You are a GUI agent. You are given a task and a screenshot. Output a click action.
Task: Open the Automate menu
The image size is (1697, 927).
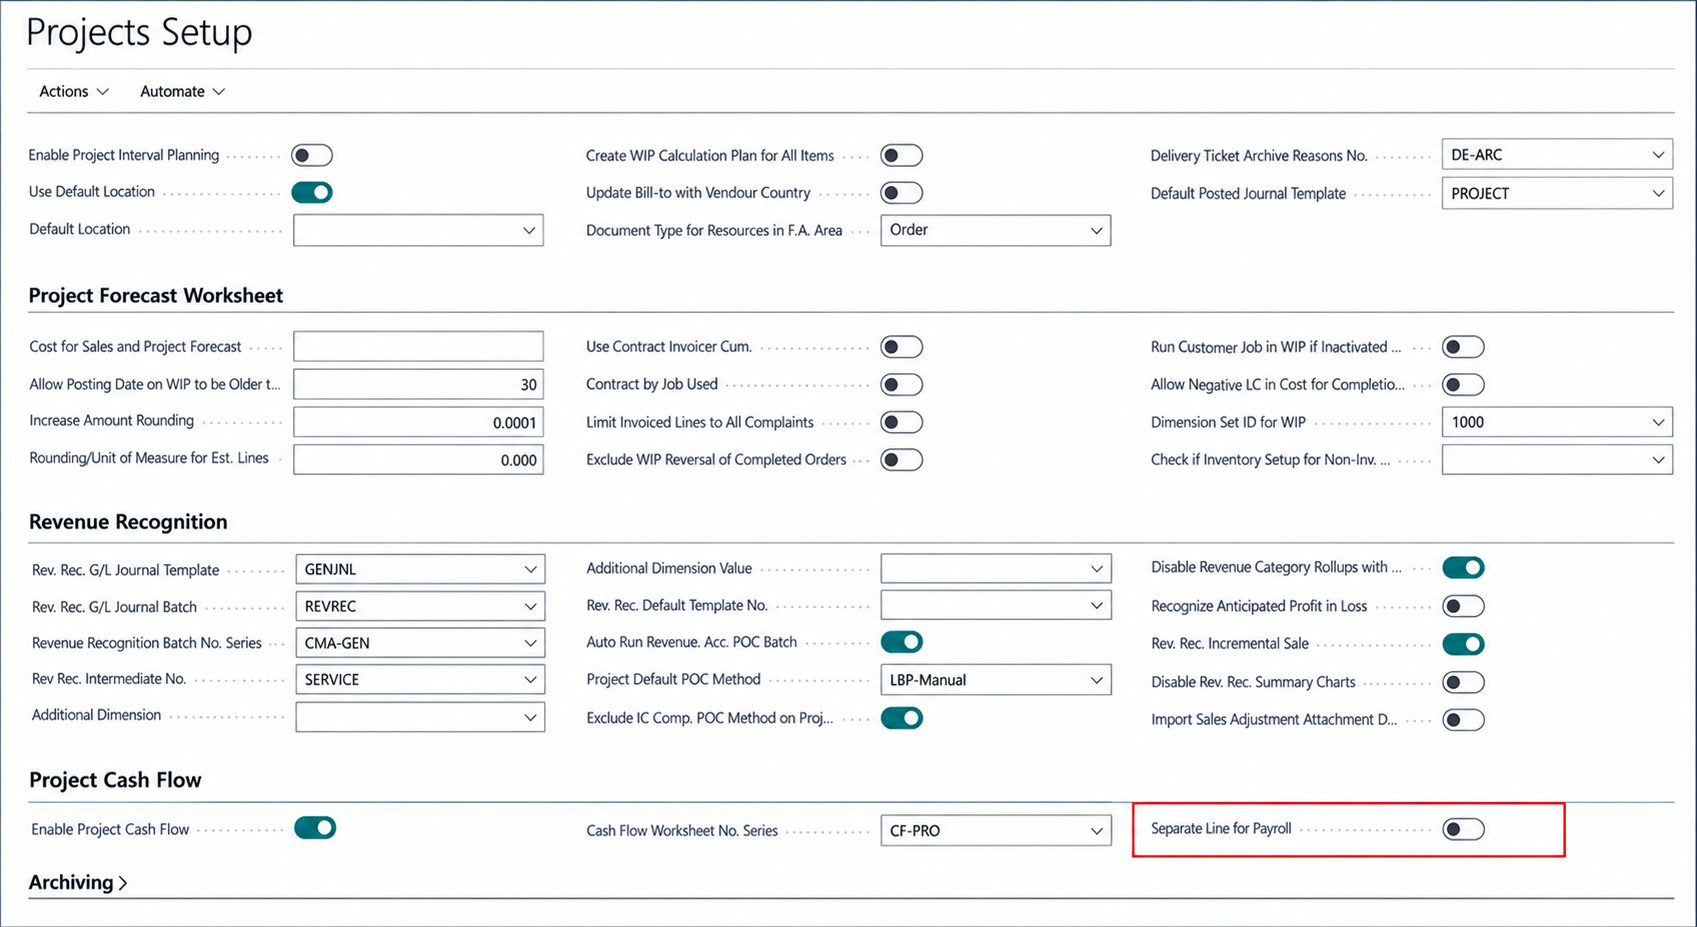point(182,91)
